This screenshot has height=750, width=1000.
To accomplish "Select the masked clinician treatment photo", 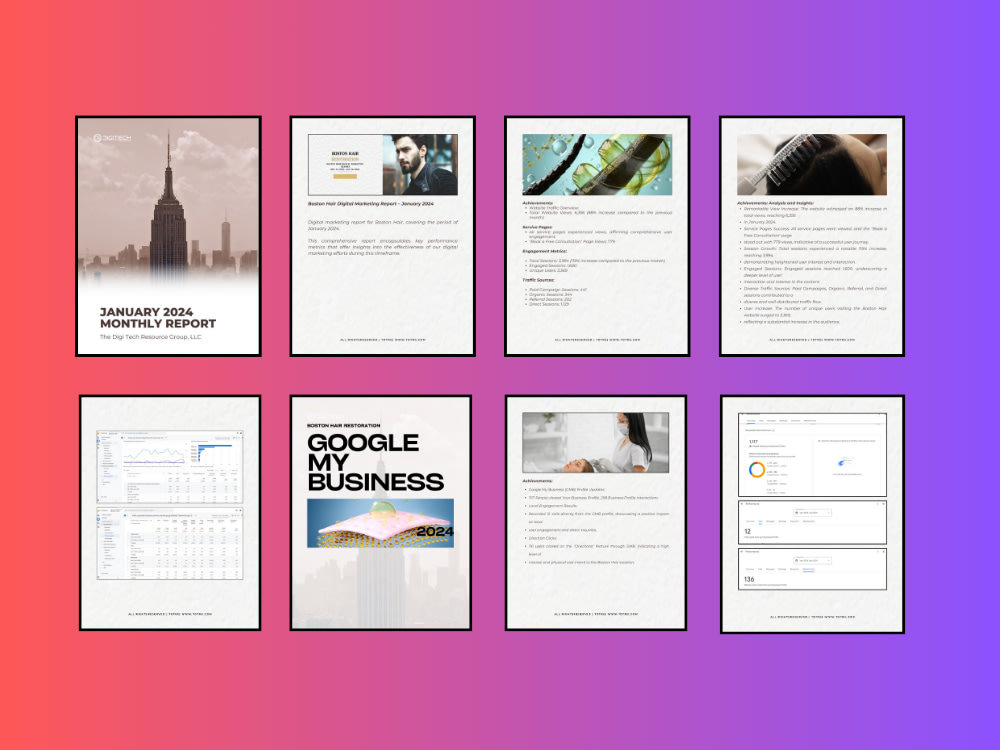I will [596, 442].
